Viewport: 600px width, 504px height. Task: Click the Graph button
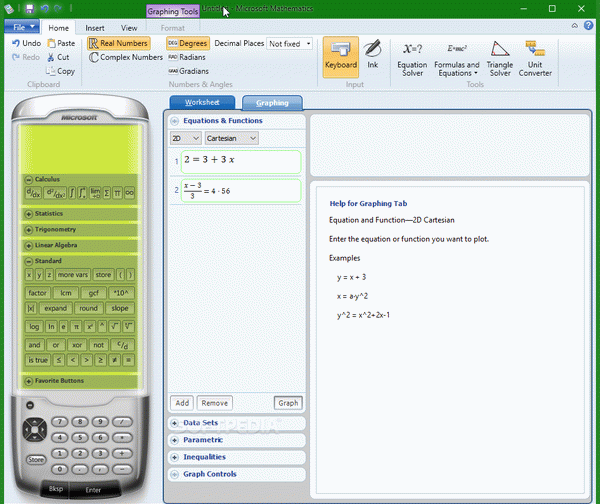(288, 403)
